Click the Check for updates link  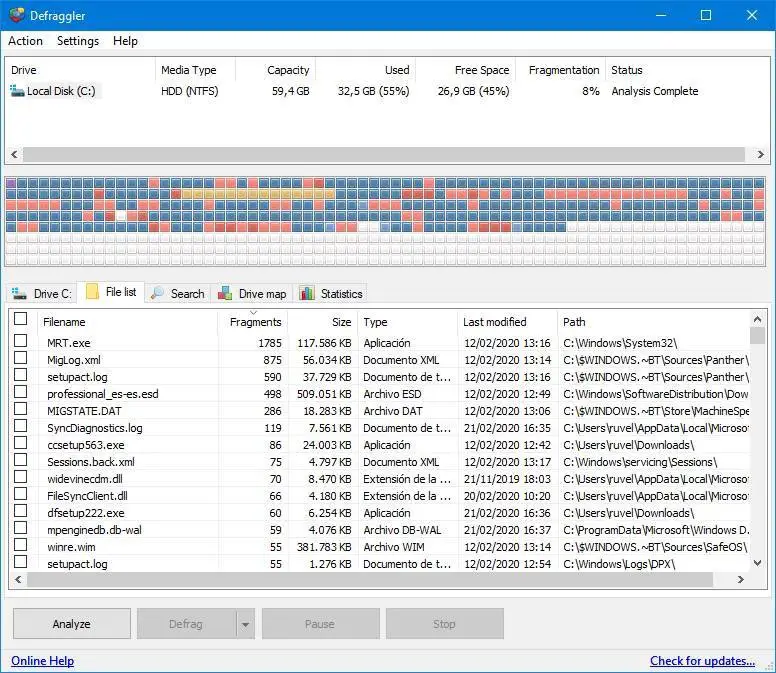pyautogui.click(x=702, y=661)
